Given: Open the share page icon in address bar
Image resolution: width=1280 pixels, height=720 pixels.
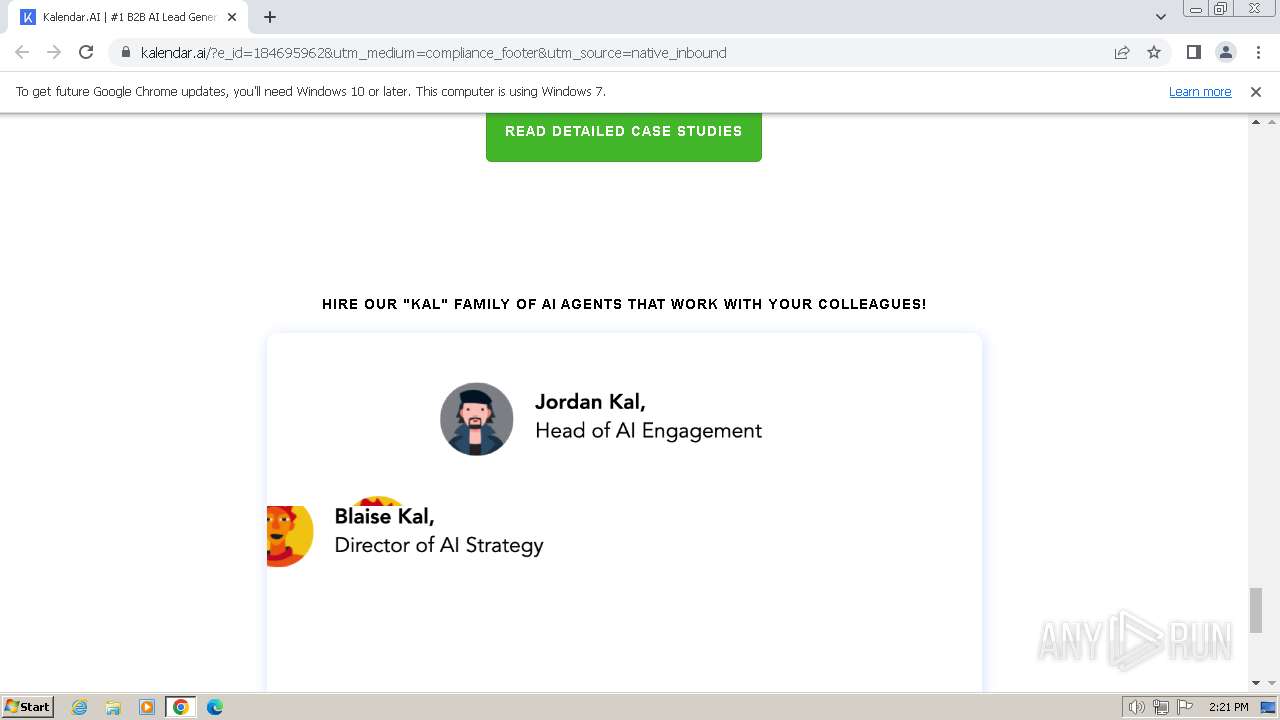Looking at the screenshot, I should pyautogui.click(x=1122, y=53).
